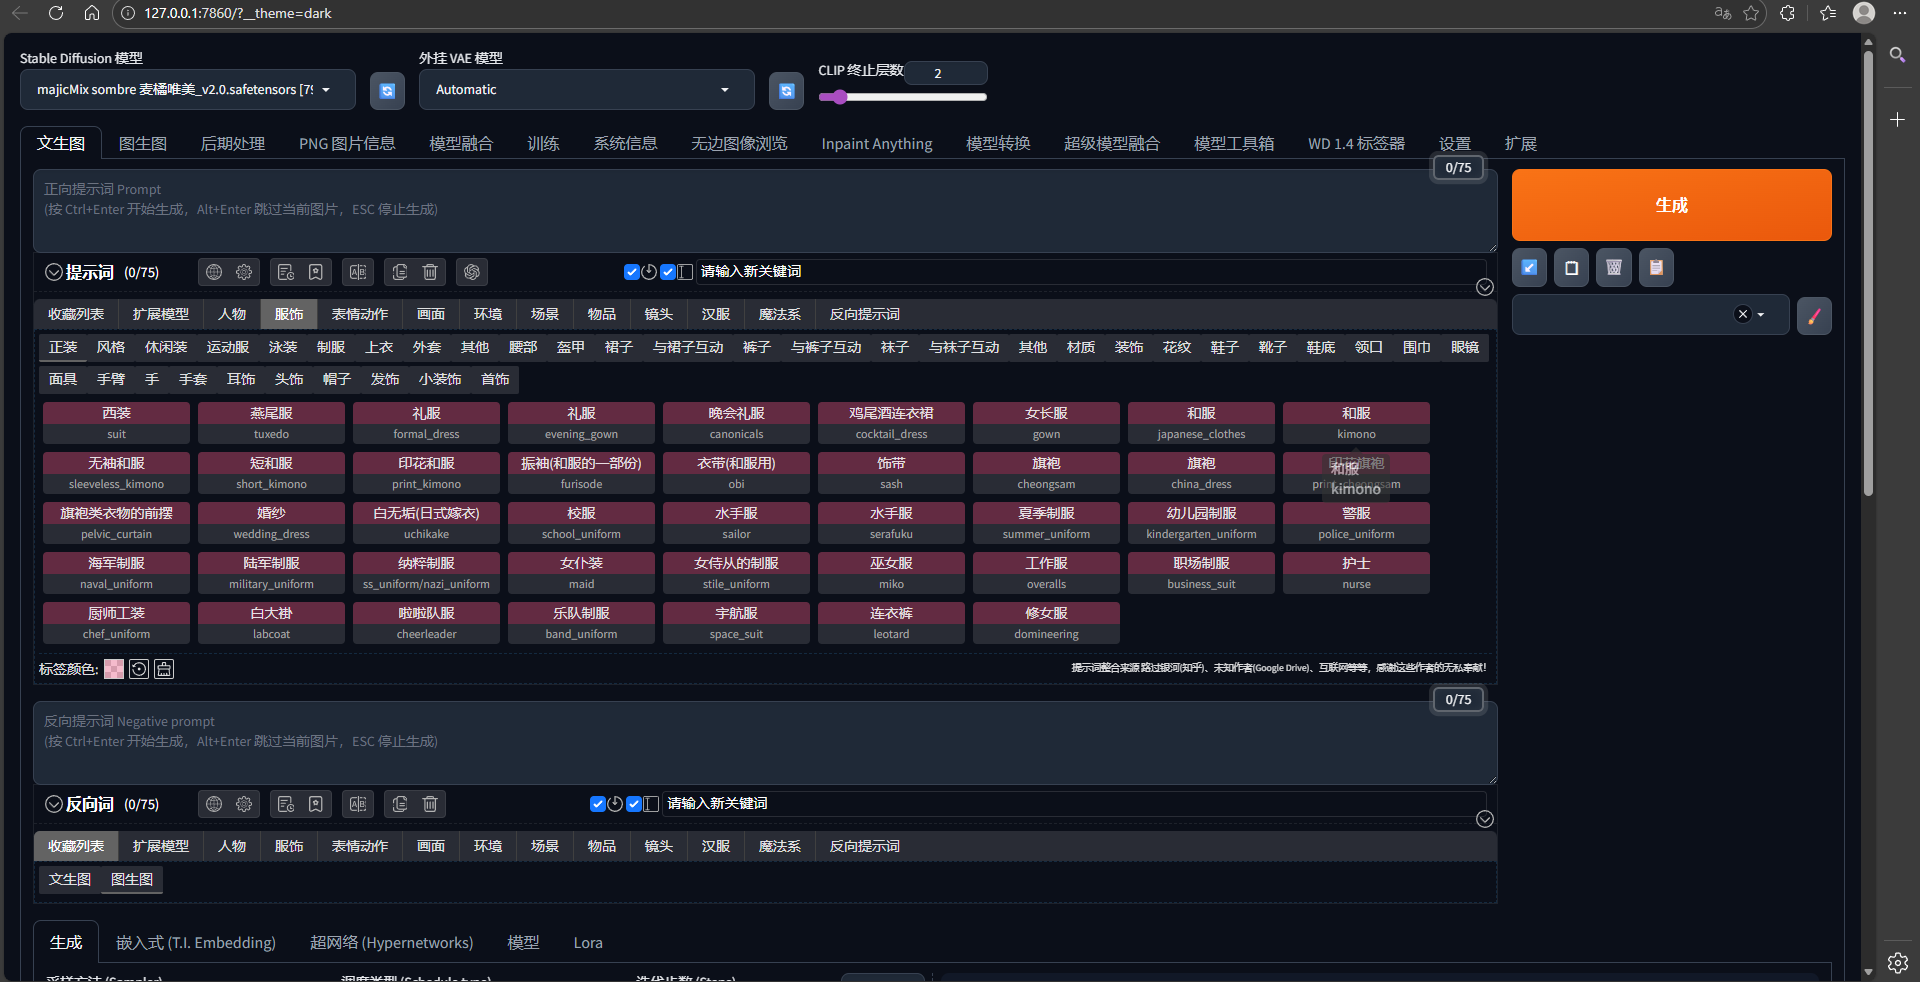
Task: Switch to the 图生图 main tab
Action: pos(143,144)
